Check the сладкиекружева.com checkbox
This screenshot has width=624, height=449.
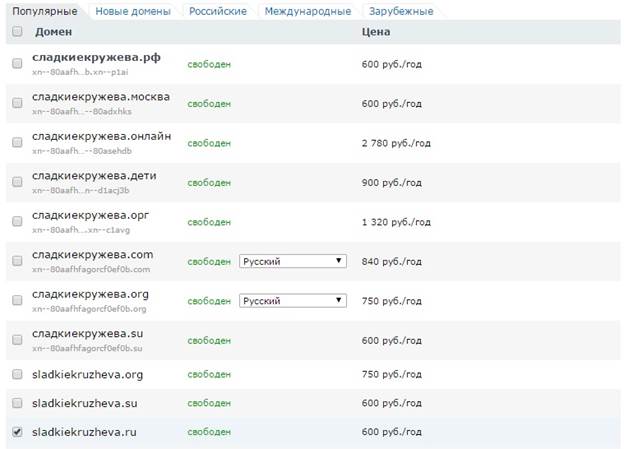pyautogui.click(x=17, y=261)
